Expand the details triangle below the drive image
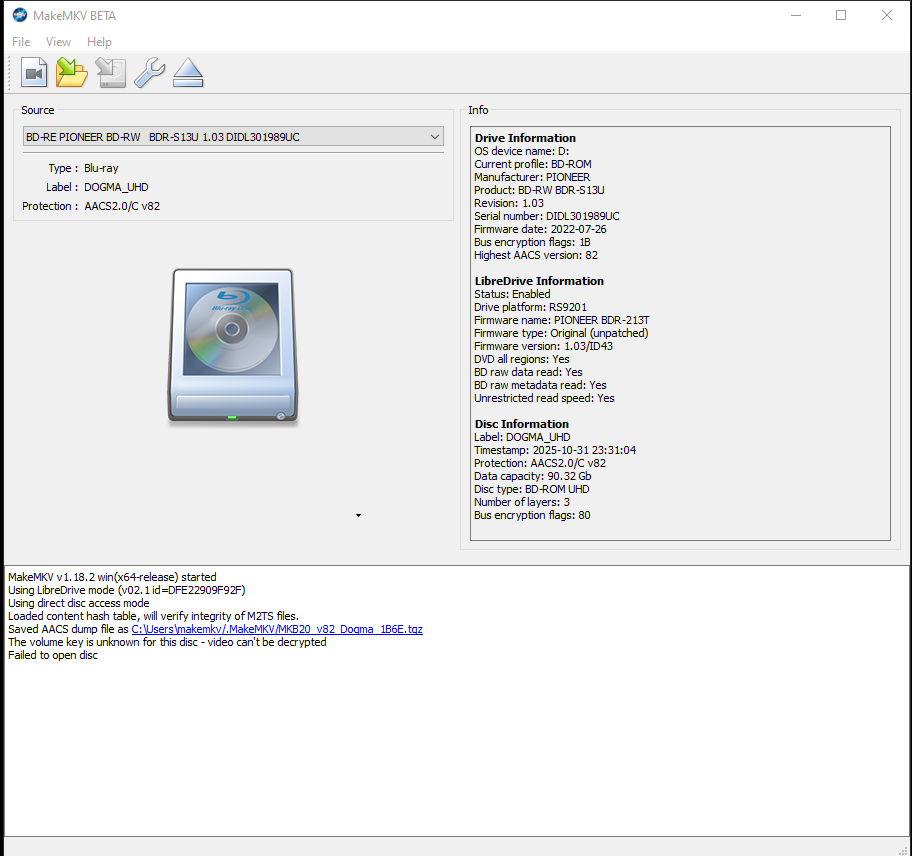This screenshot has width=912, height=856. (358, 514)
